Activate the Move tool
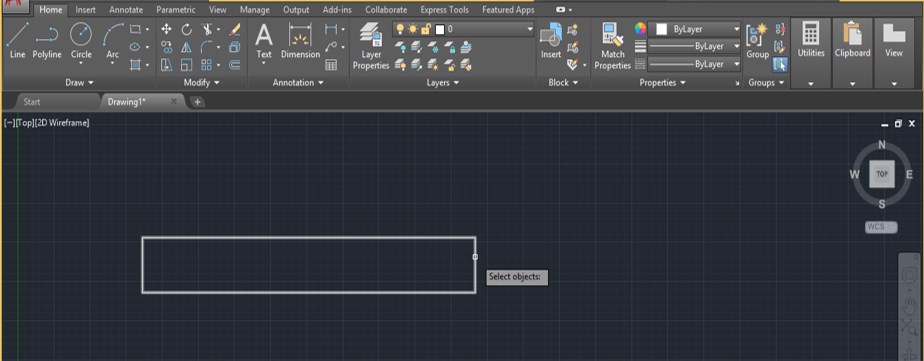The width and height of the screenshot is (924, 361). [167, 29]
